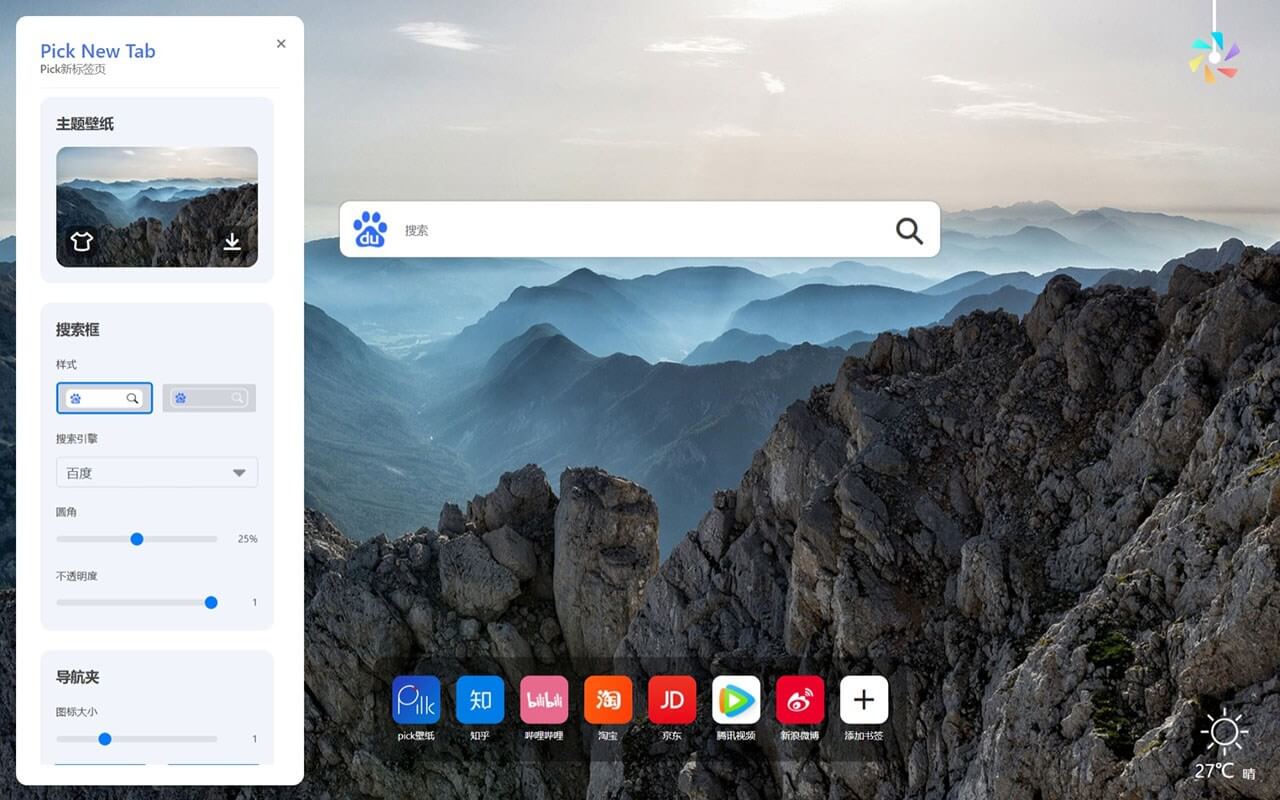Expand the 搜索引擎 百度 dropdown

(x=157, y=473)
